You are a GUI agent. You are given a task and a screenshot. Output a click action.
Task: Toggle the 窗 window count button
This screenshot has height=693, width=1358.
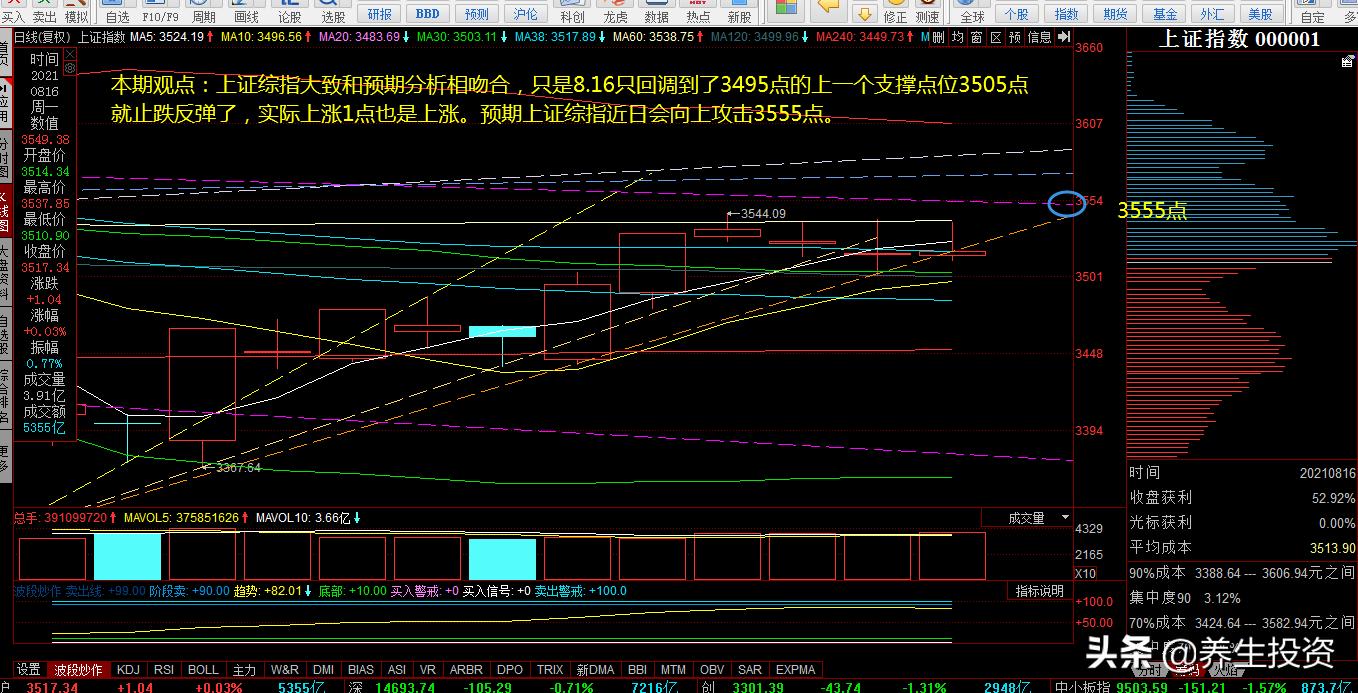976,37
